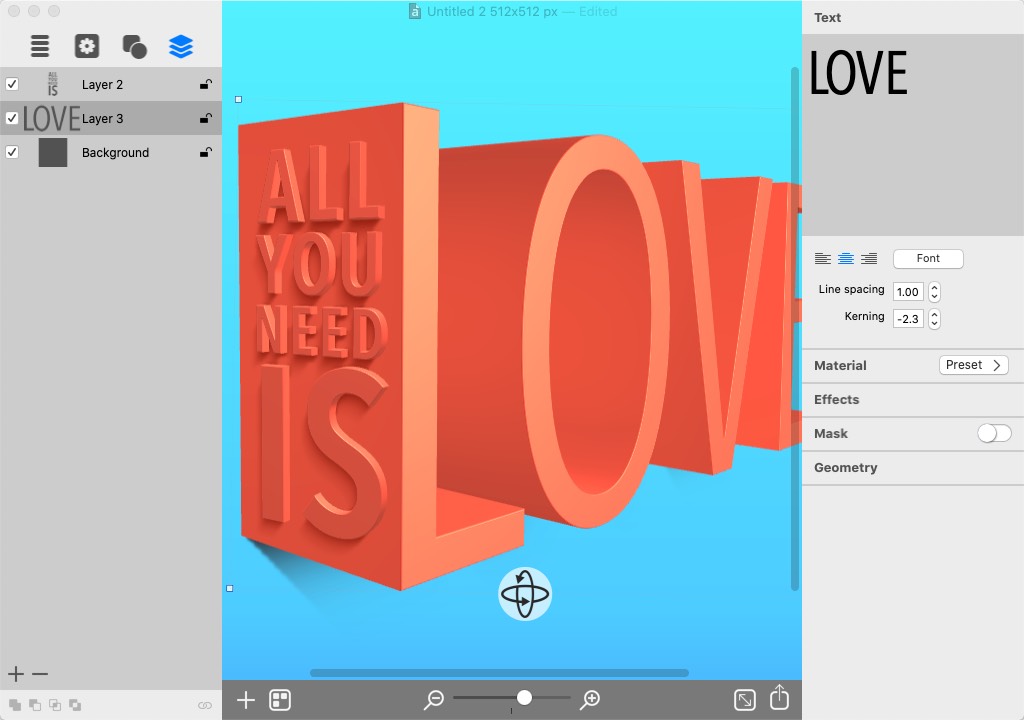Screen dimensions: 1024x720
Task: Zoom in with the magnifier plus icon
Action: coord(590,700)
